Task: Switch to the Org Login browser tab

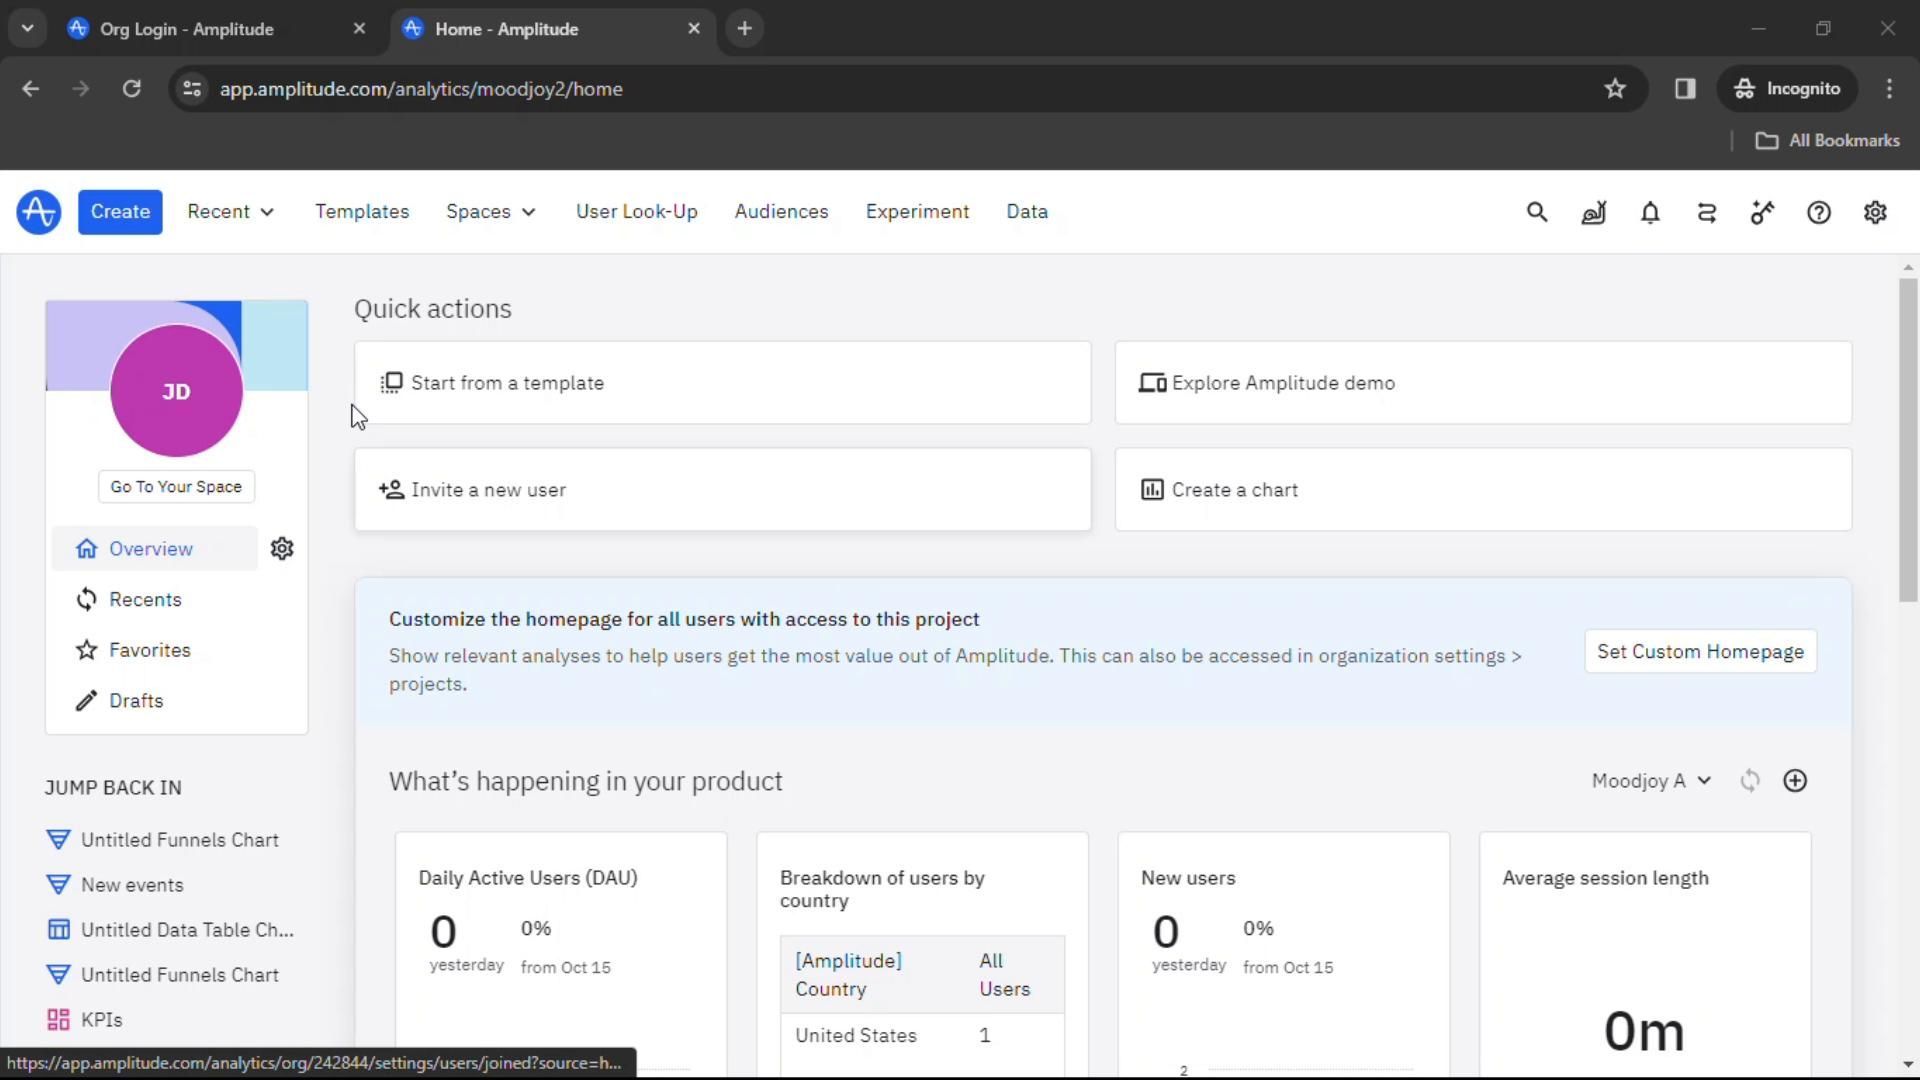Action: click(187, 29)
